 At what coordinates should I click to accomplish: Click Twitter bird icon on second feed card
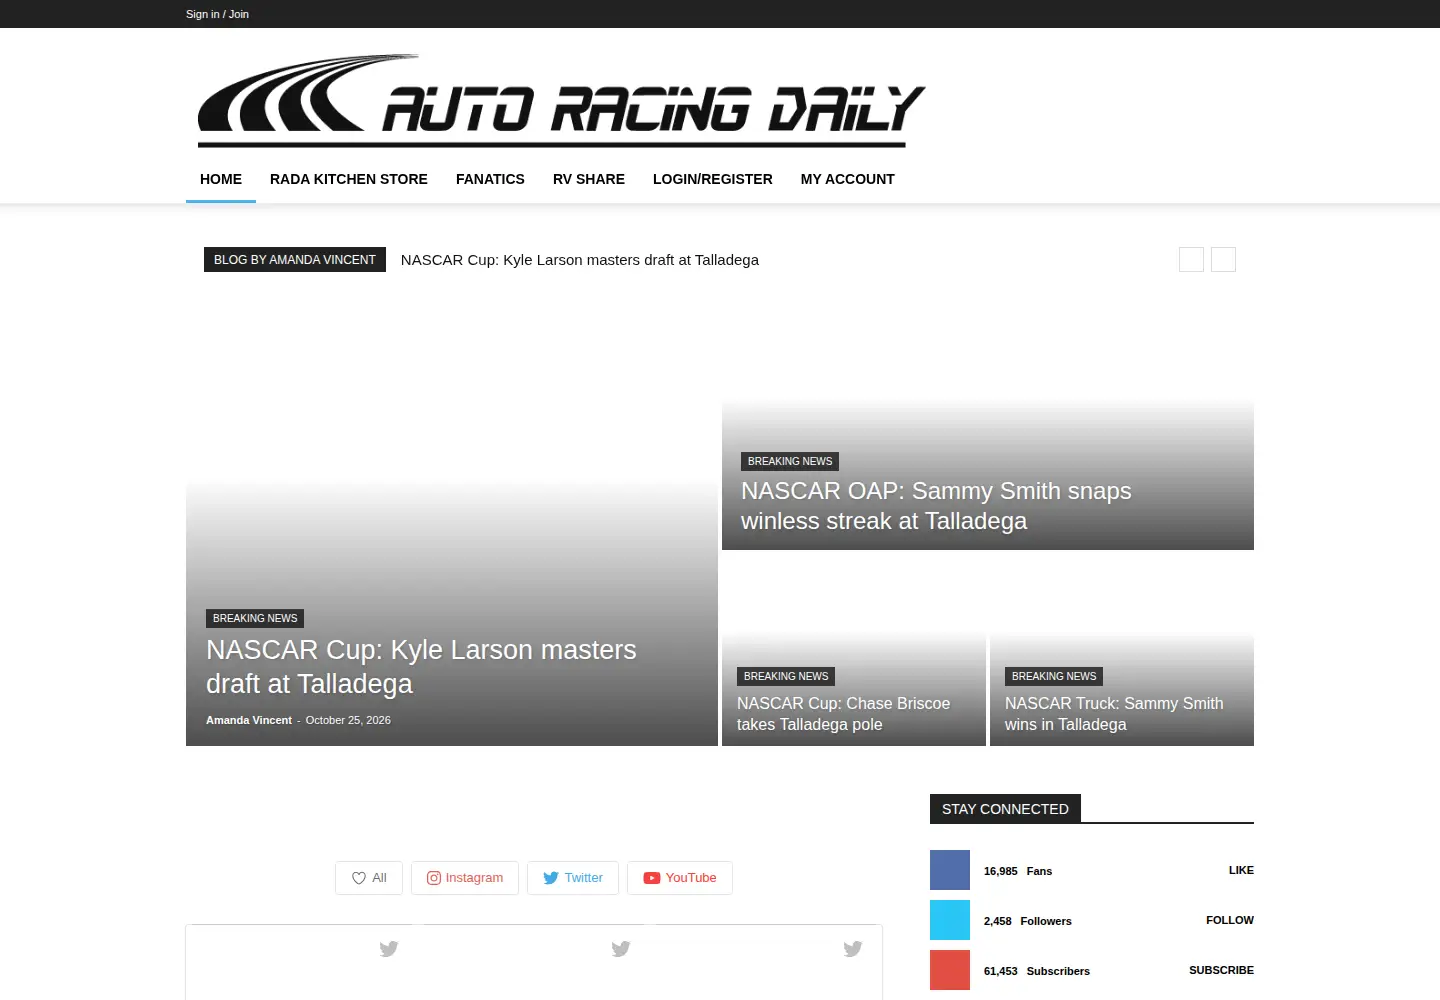pyautogui.click(x=621, y=948)
